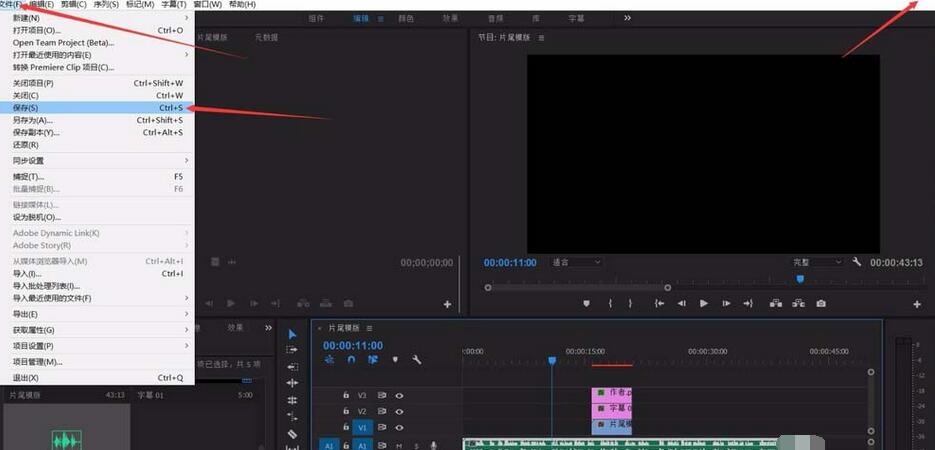The width and height of the screenshot is (935, 450).
Task: Toggle the magnet snap icon in timeline
Action: pyautogui.click(x=351, y=360)
